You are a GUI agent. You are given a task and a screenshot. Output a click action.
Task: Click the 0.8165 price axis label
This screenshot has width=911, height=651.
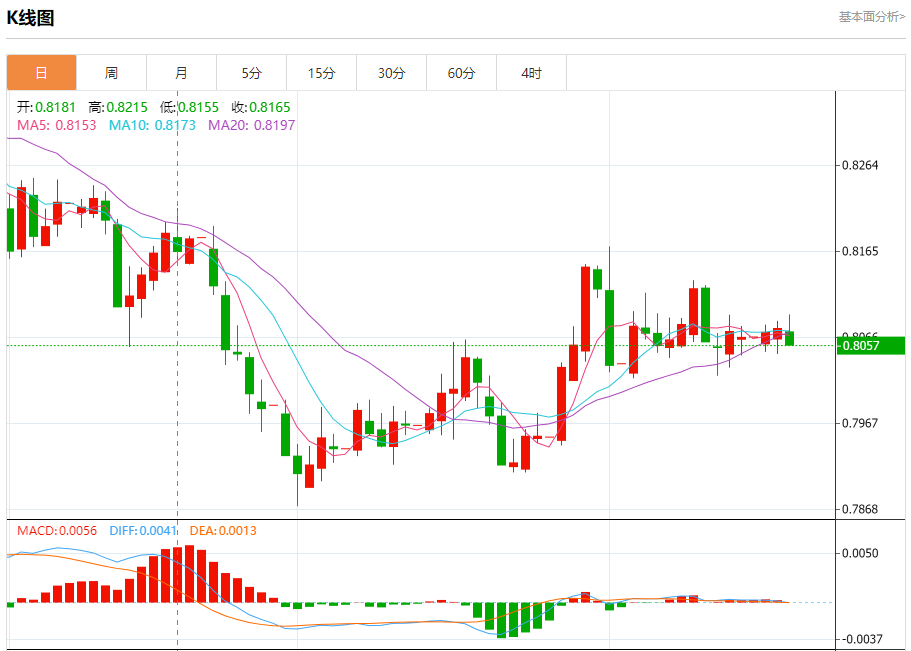(x=860, y=251)
